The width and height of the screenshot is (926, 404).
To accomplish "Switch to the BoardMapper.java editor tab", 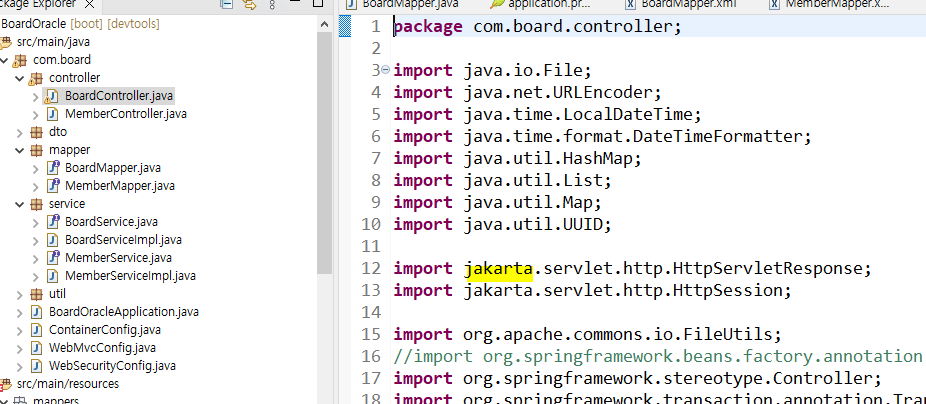I will coord(402,4).
